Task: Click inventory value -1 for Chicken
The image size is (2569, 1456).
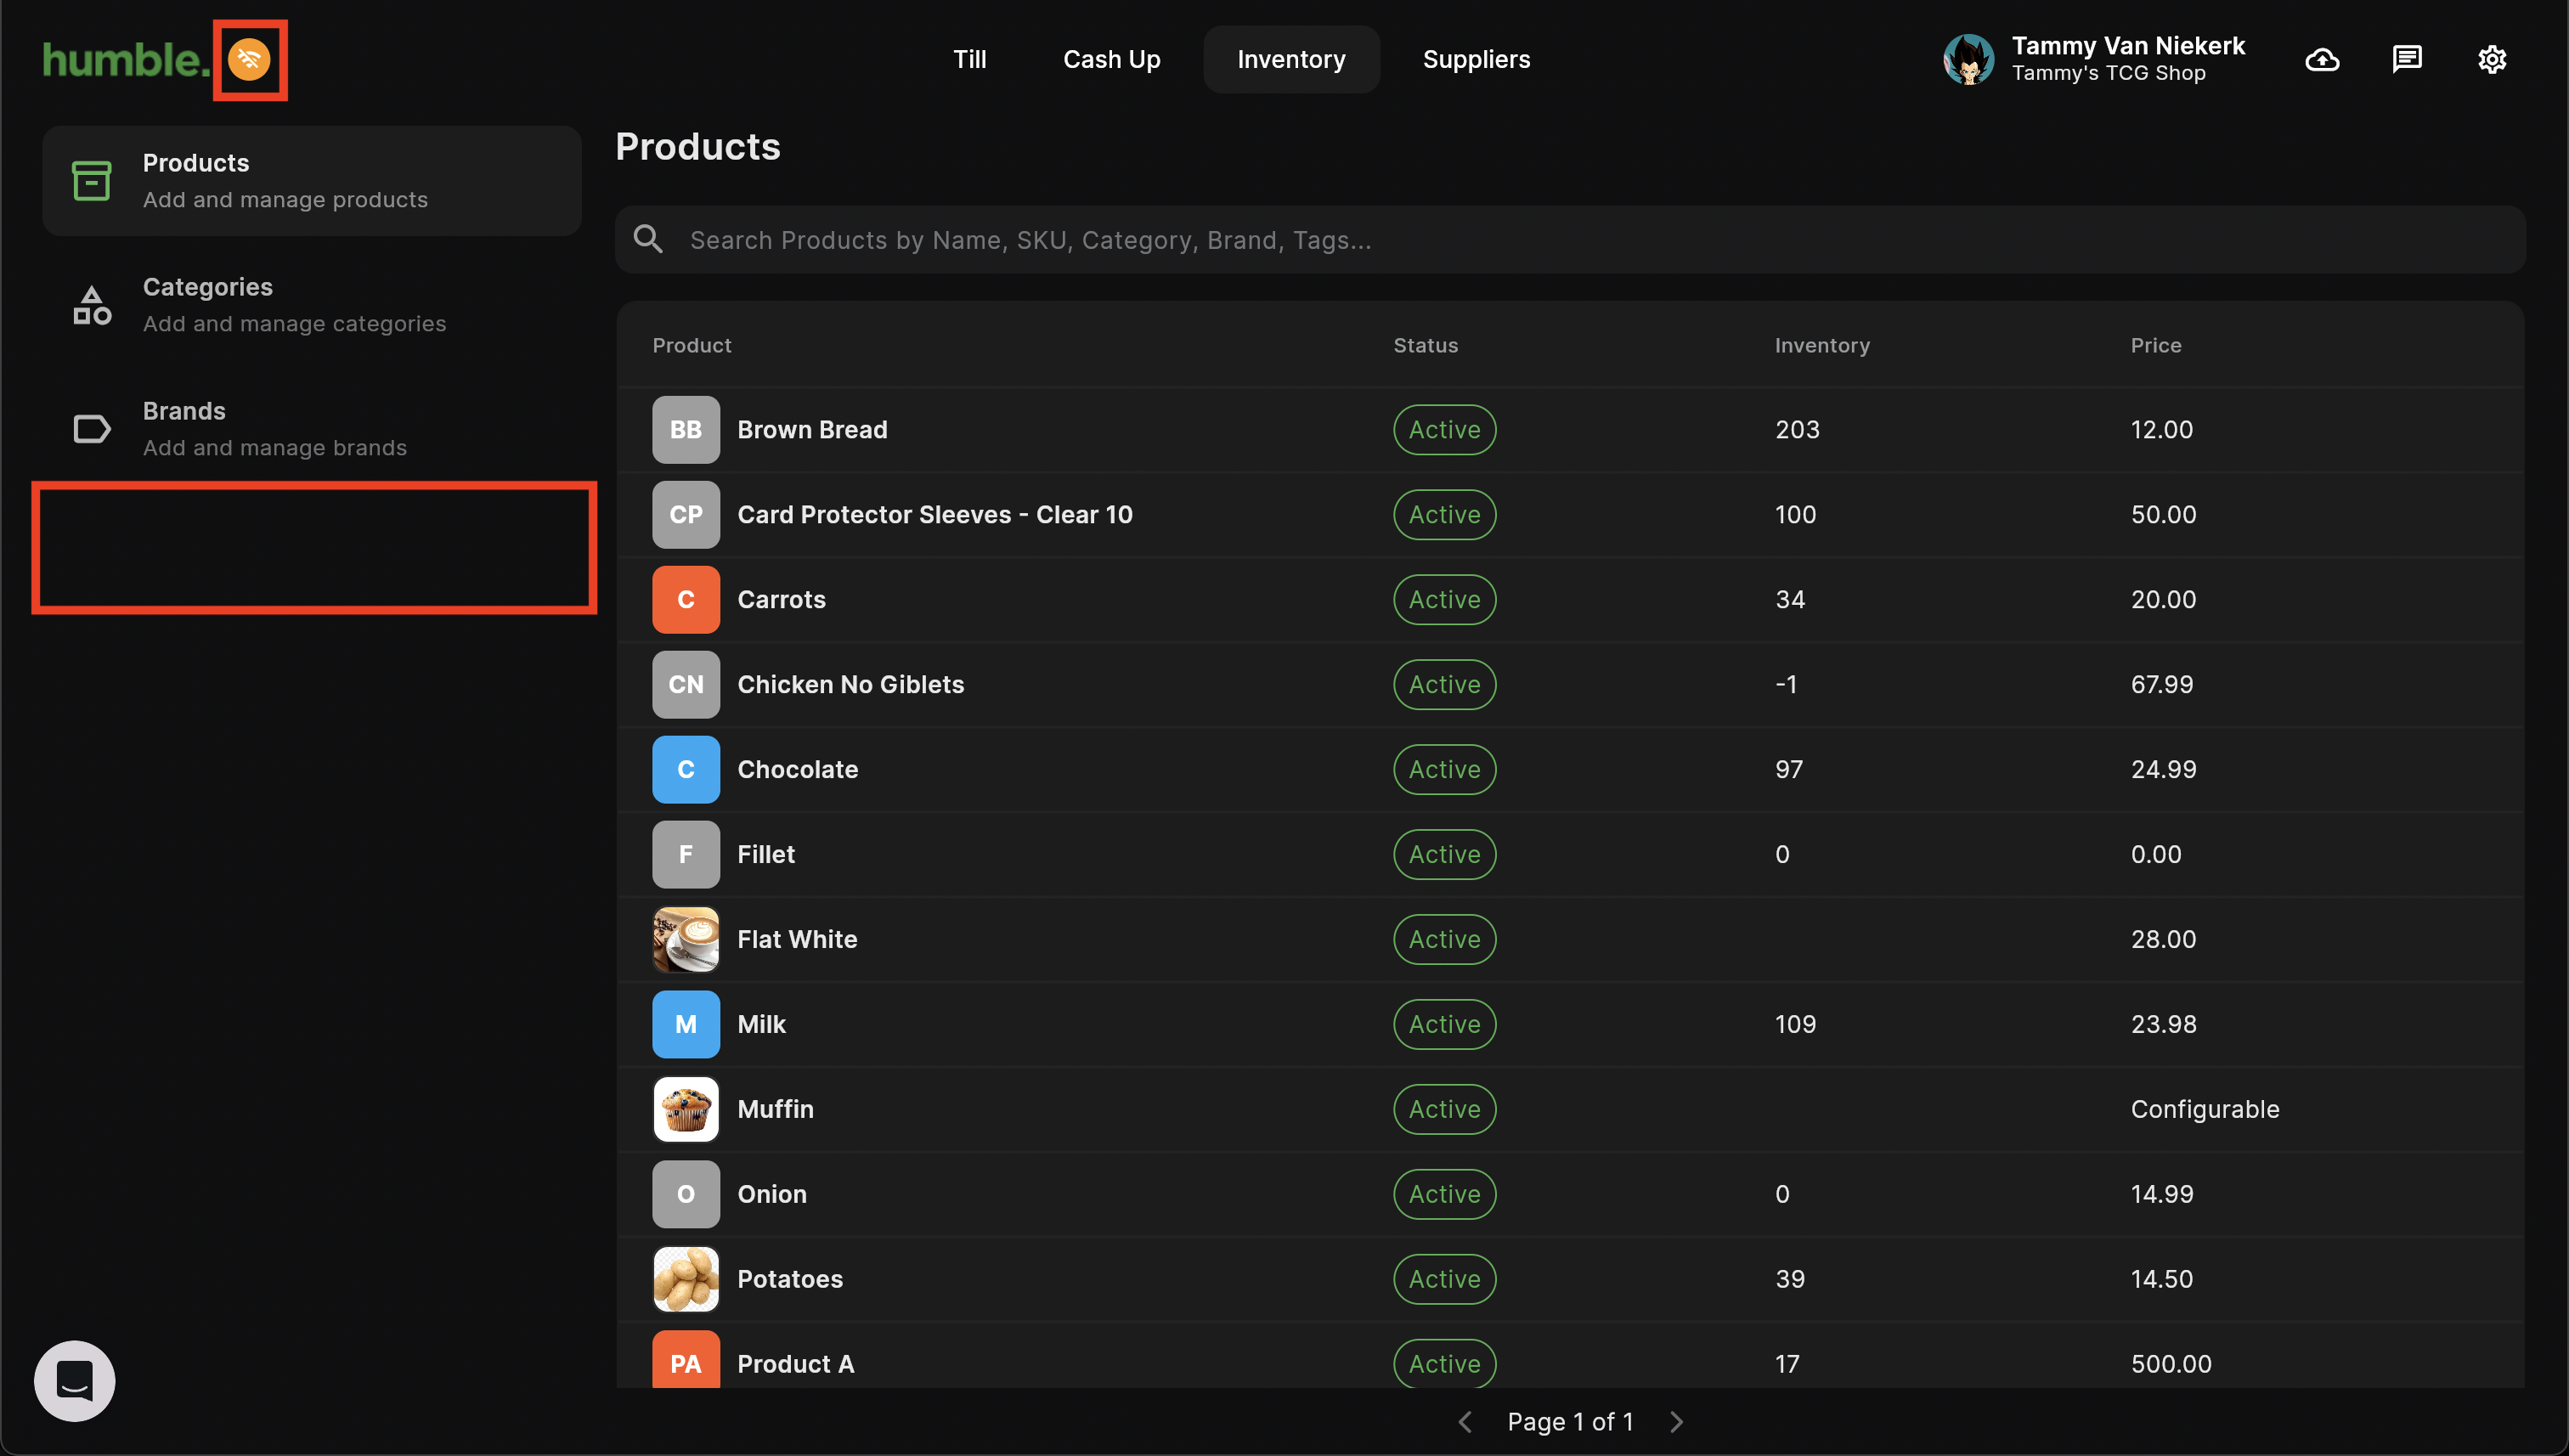Action: (1786, 684)
